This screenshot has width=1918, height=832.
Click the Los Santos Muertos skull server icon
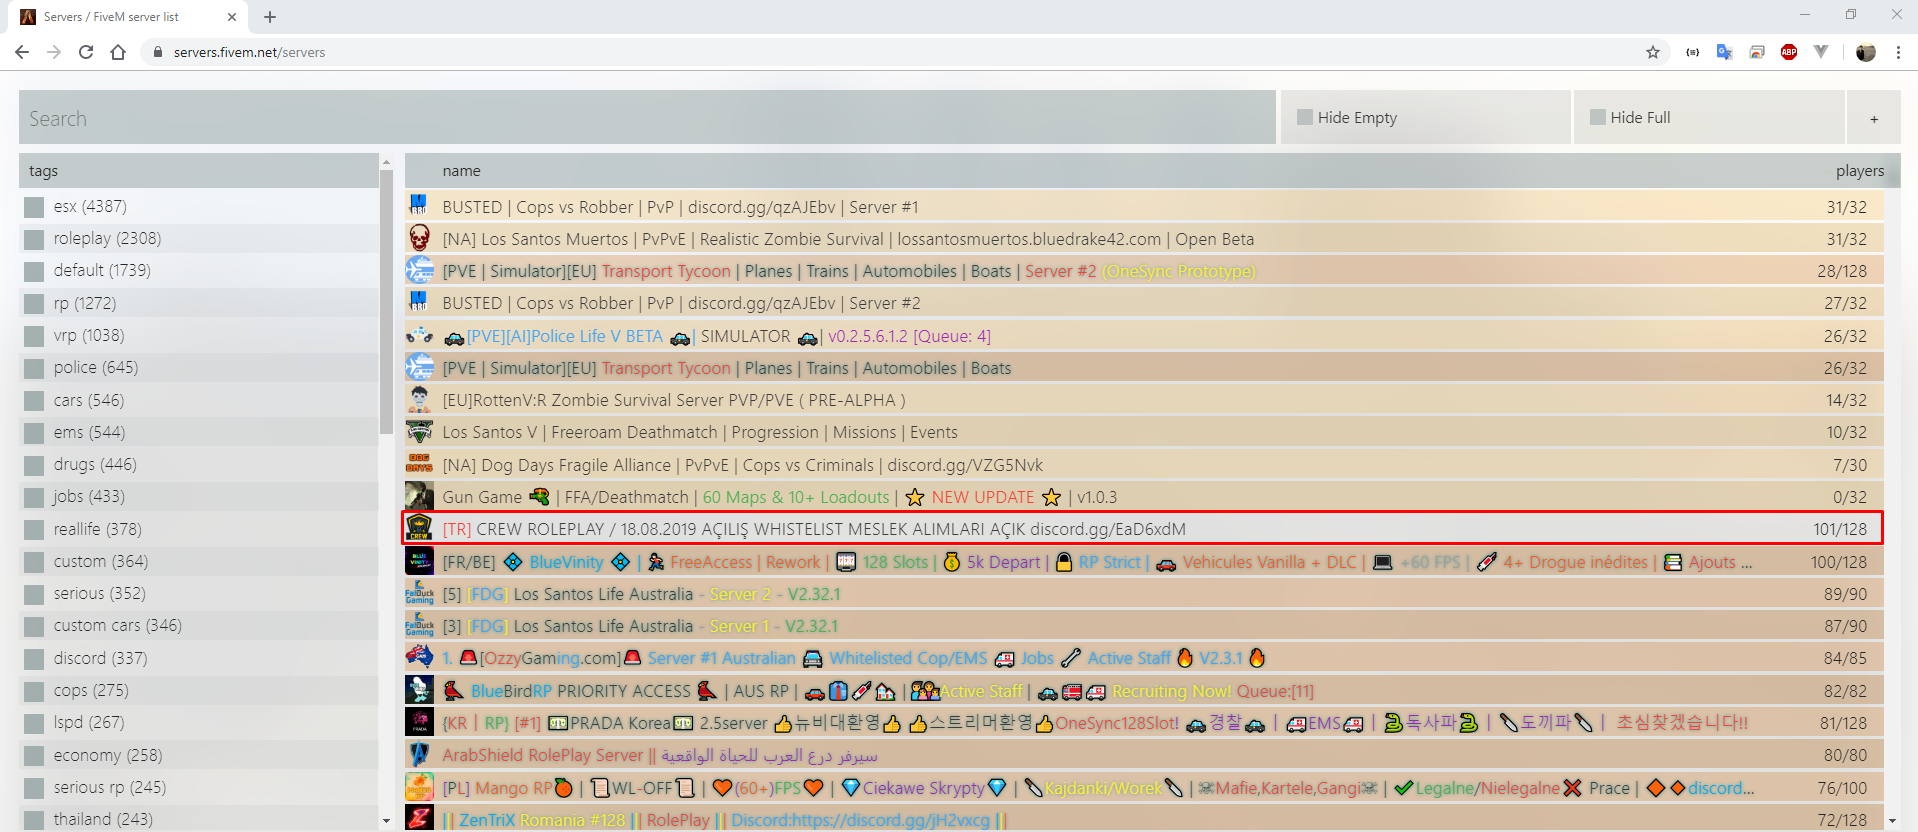coord(419,238)
